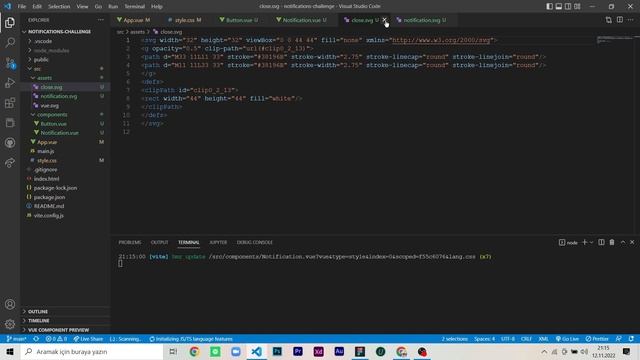Close the close.svg editor tab

(x=384, y=20)
